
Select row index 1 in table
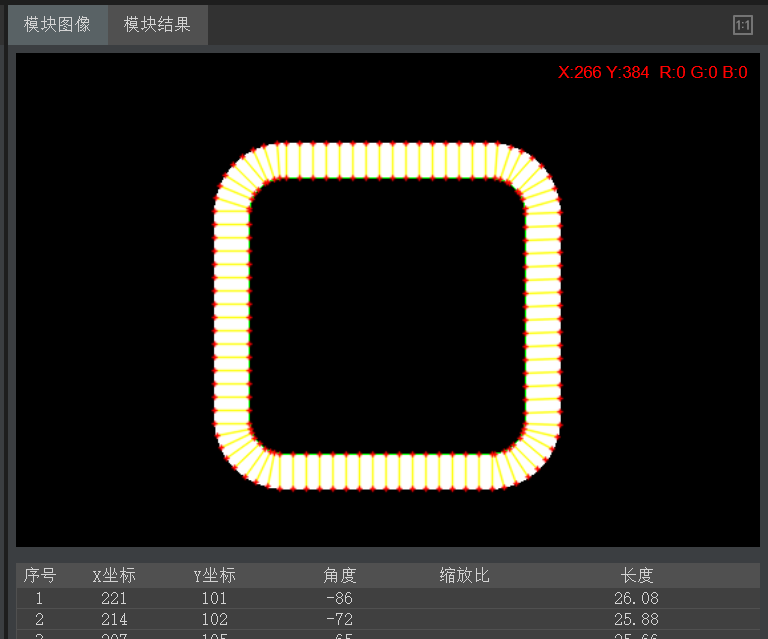tap(39, 598)
